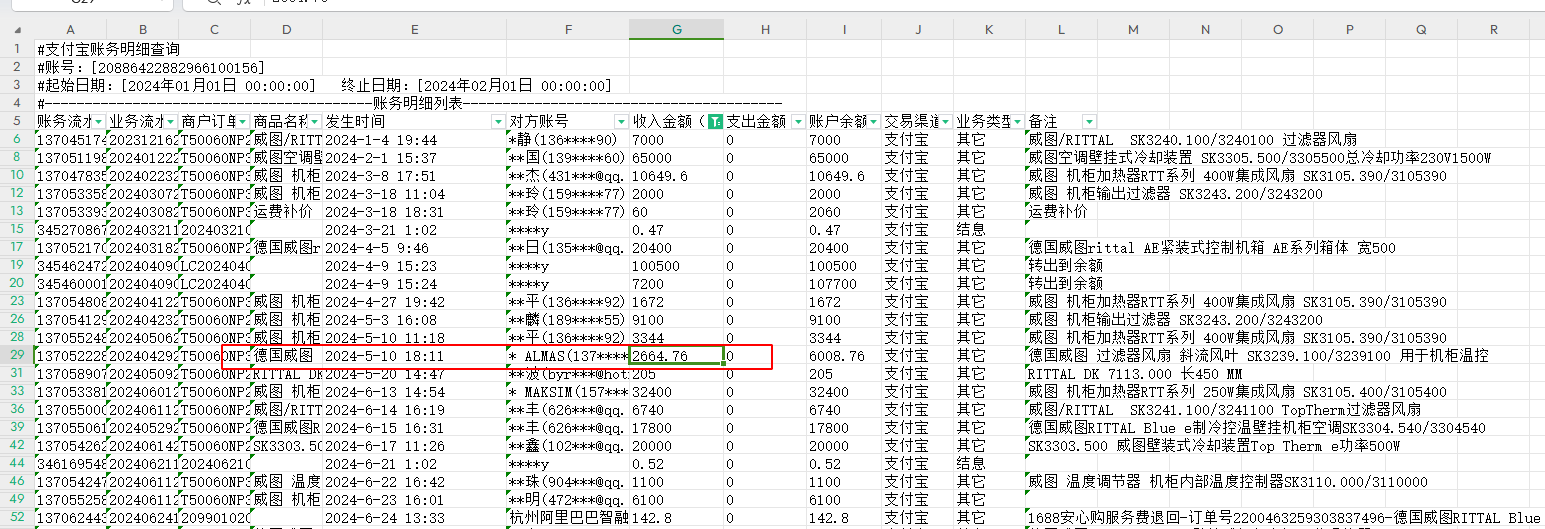Open filter dropdown for 商户订单 column C
Viewport: 1545px width, 529px height.
click(241, 122)
